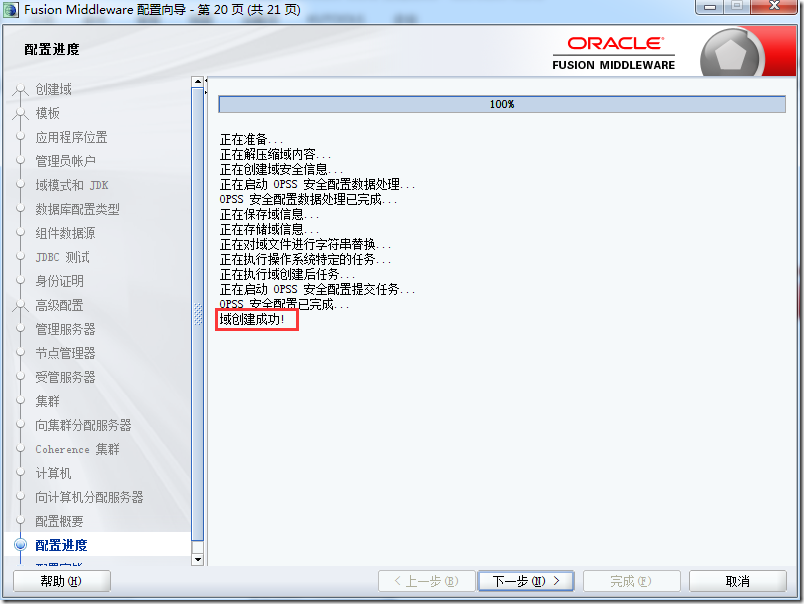
Task: Click the 正在执行域创建后任务 log line
Action: 287,274
